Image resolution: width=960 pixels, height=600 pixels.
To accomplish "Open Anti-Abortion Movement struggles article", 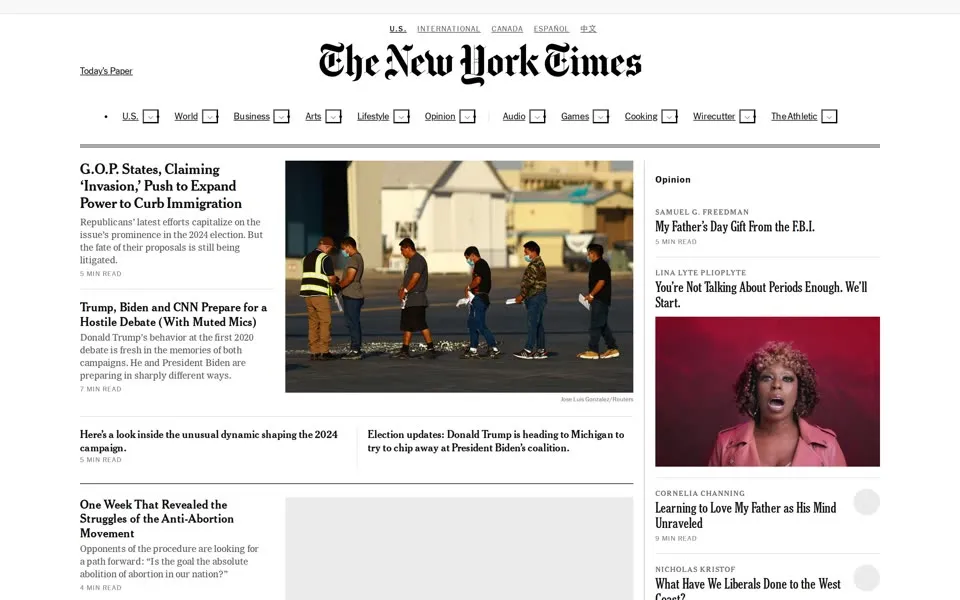I will 157,519.
